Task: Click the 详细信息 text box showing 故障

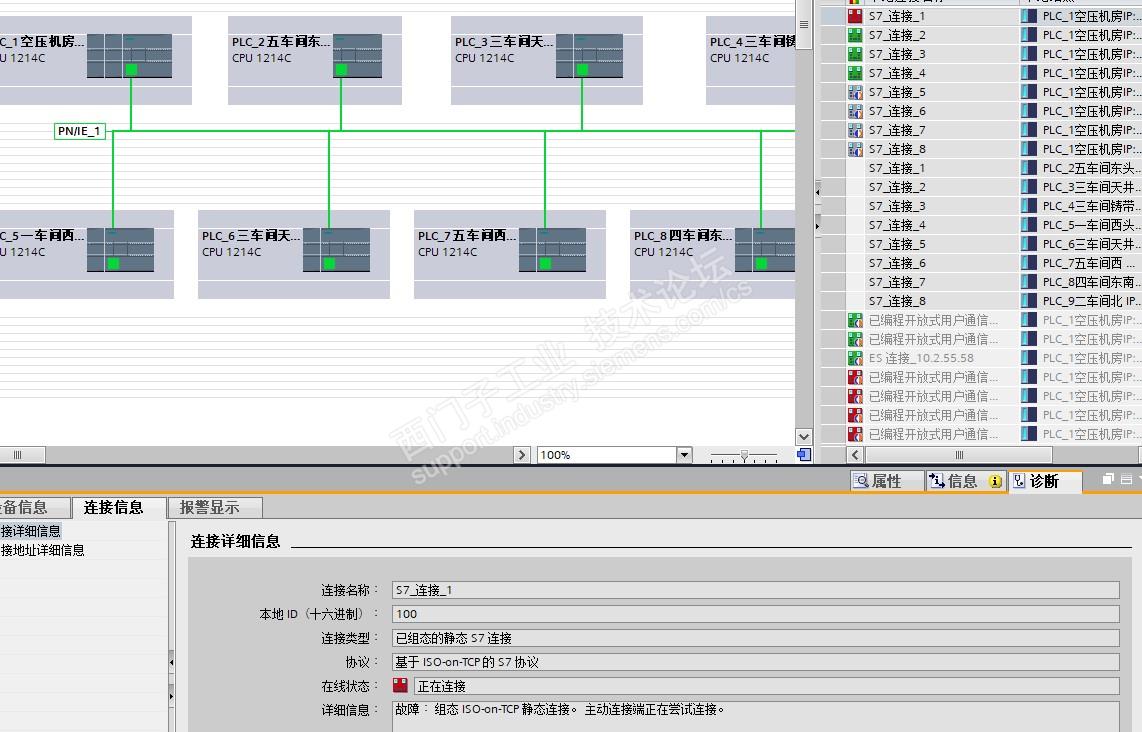Action: point(755,717)
